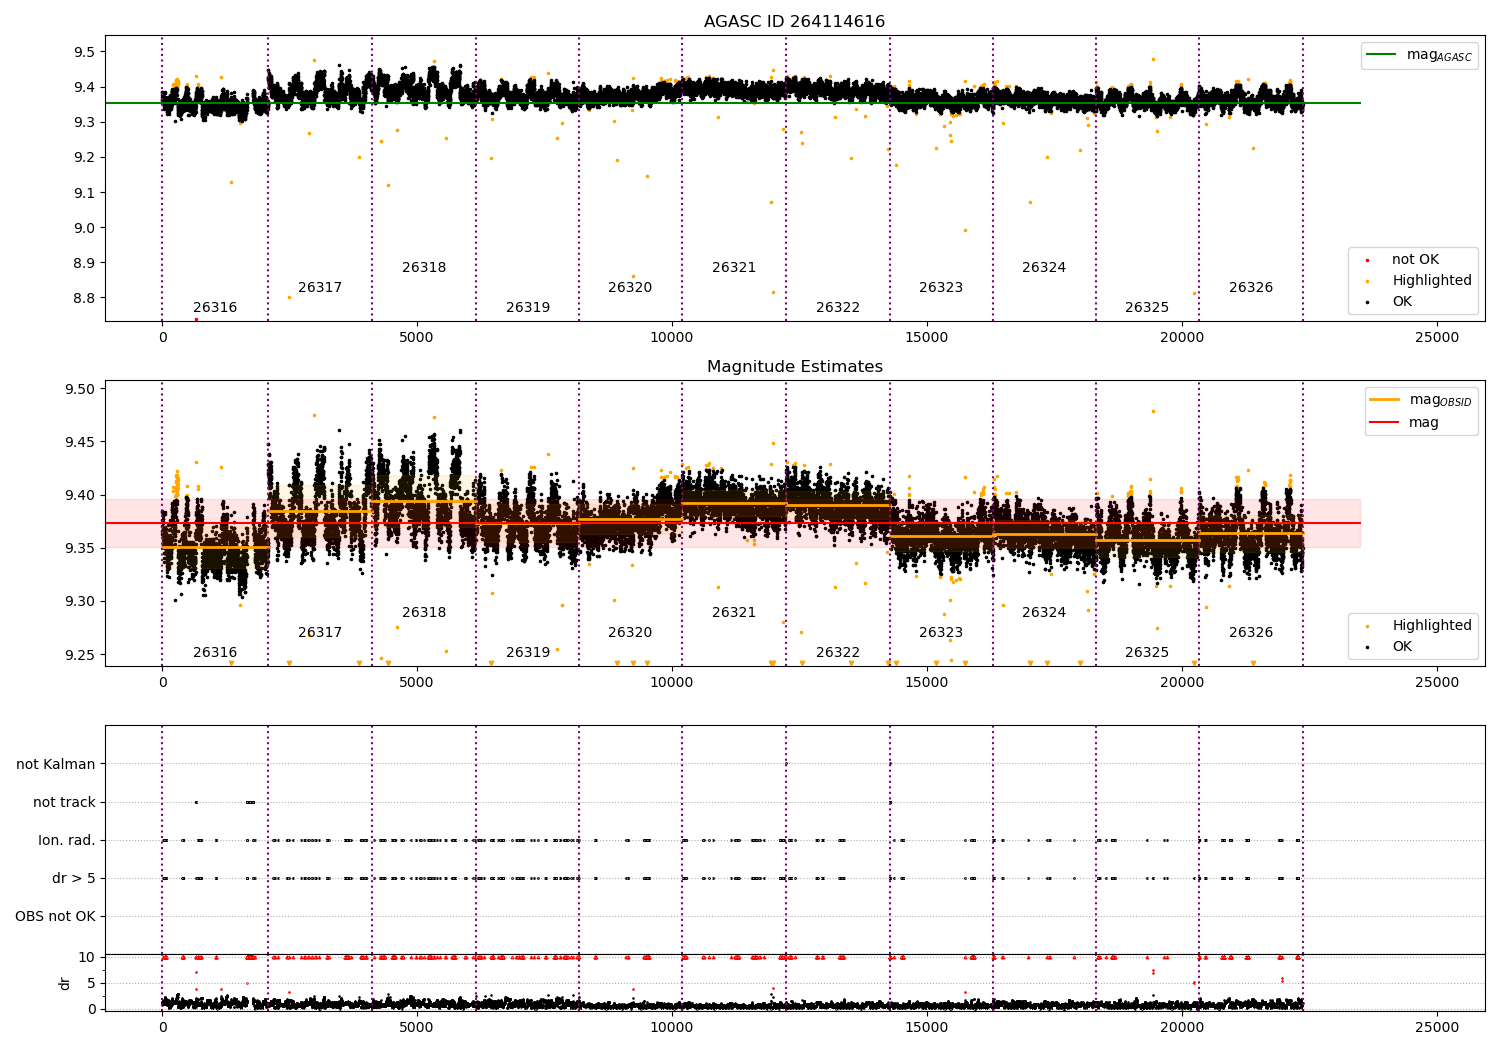Click the 9.2 y-axis tick label
Screen dimensions: 1500x1050
[x=83, y=158]
